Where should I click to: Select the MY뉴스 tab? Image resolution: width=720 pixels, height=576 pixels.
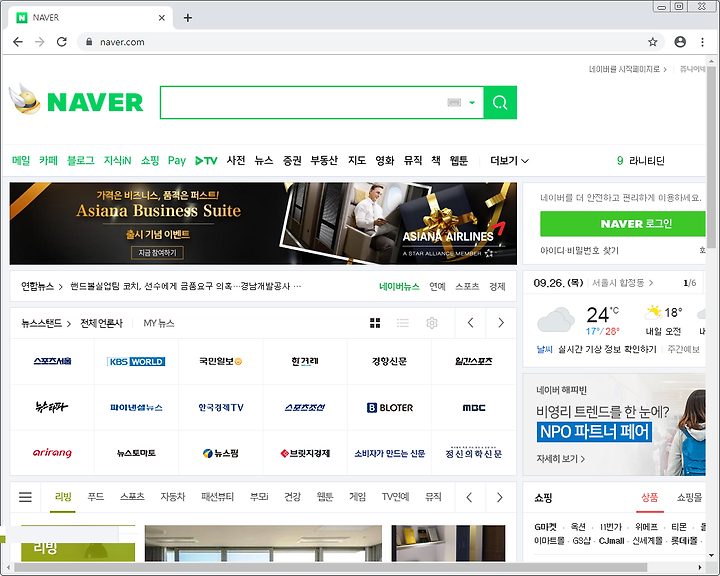point(159,323)
